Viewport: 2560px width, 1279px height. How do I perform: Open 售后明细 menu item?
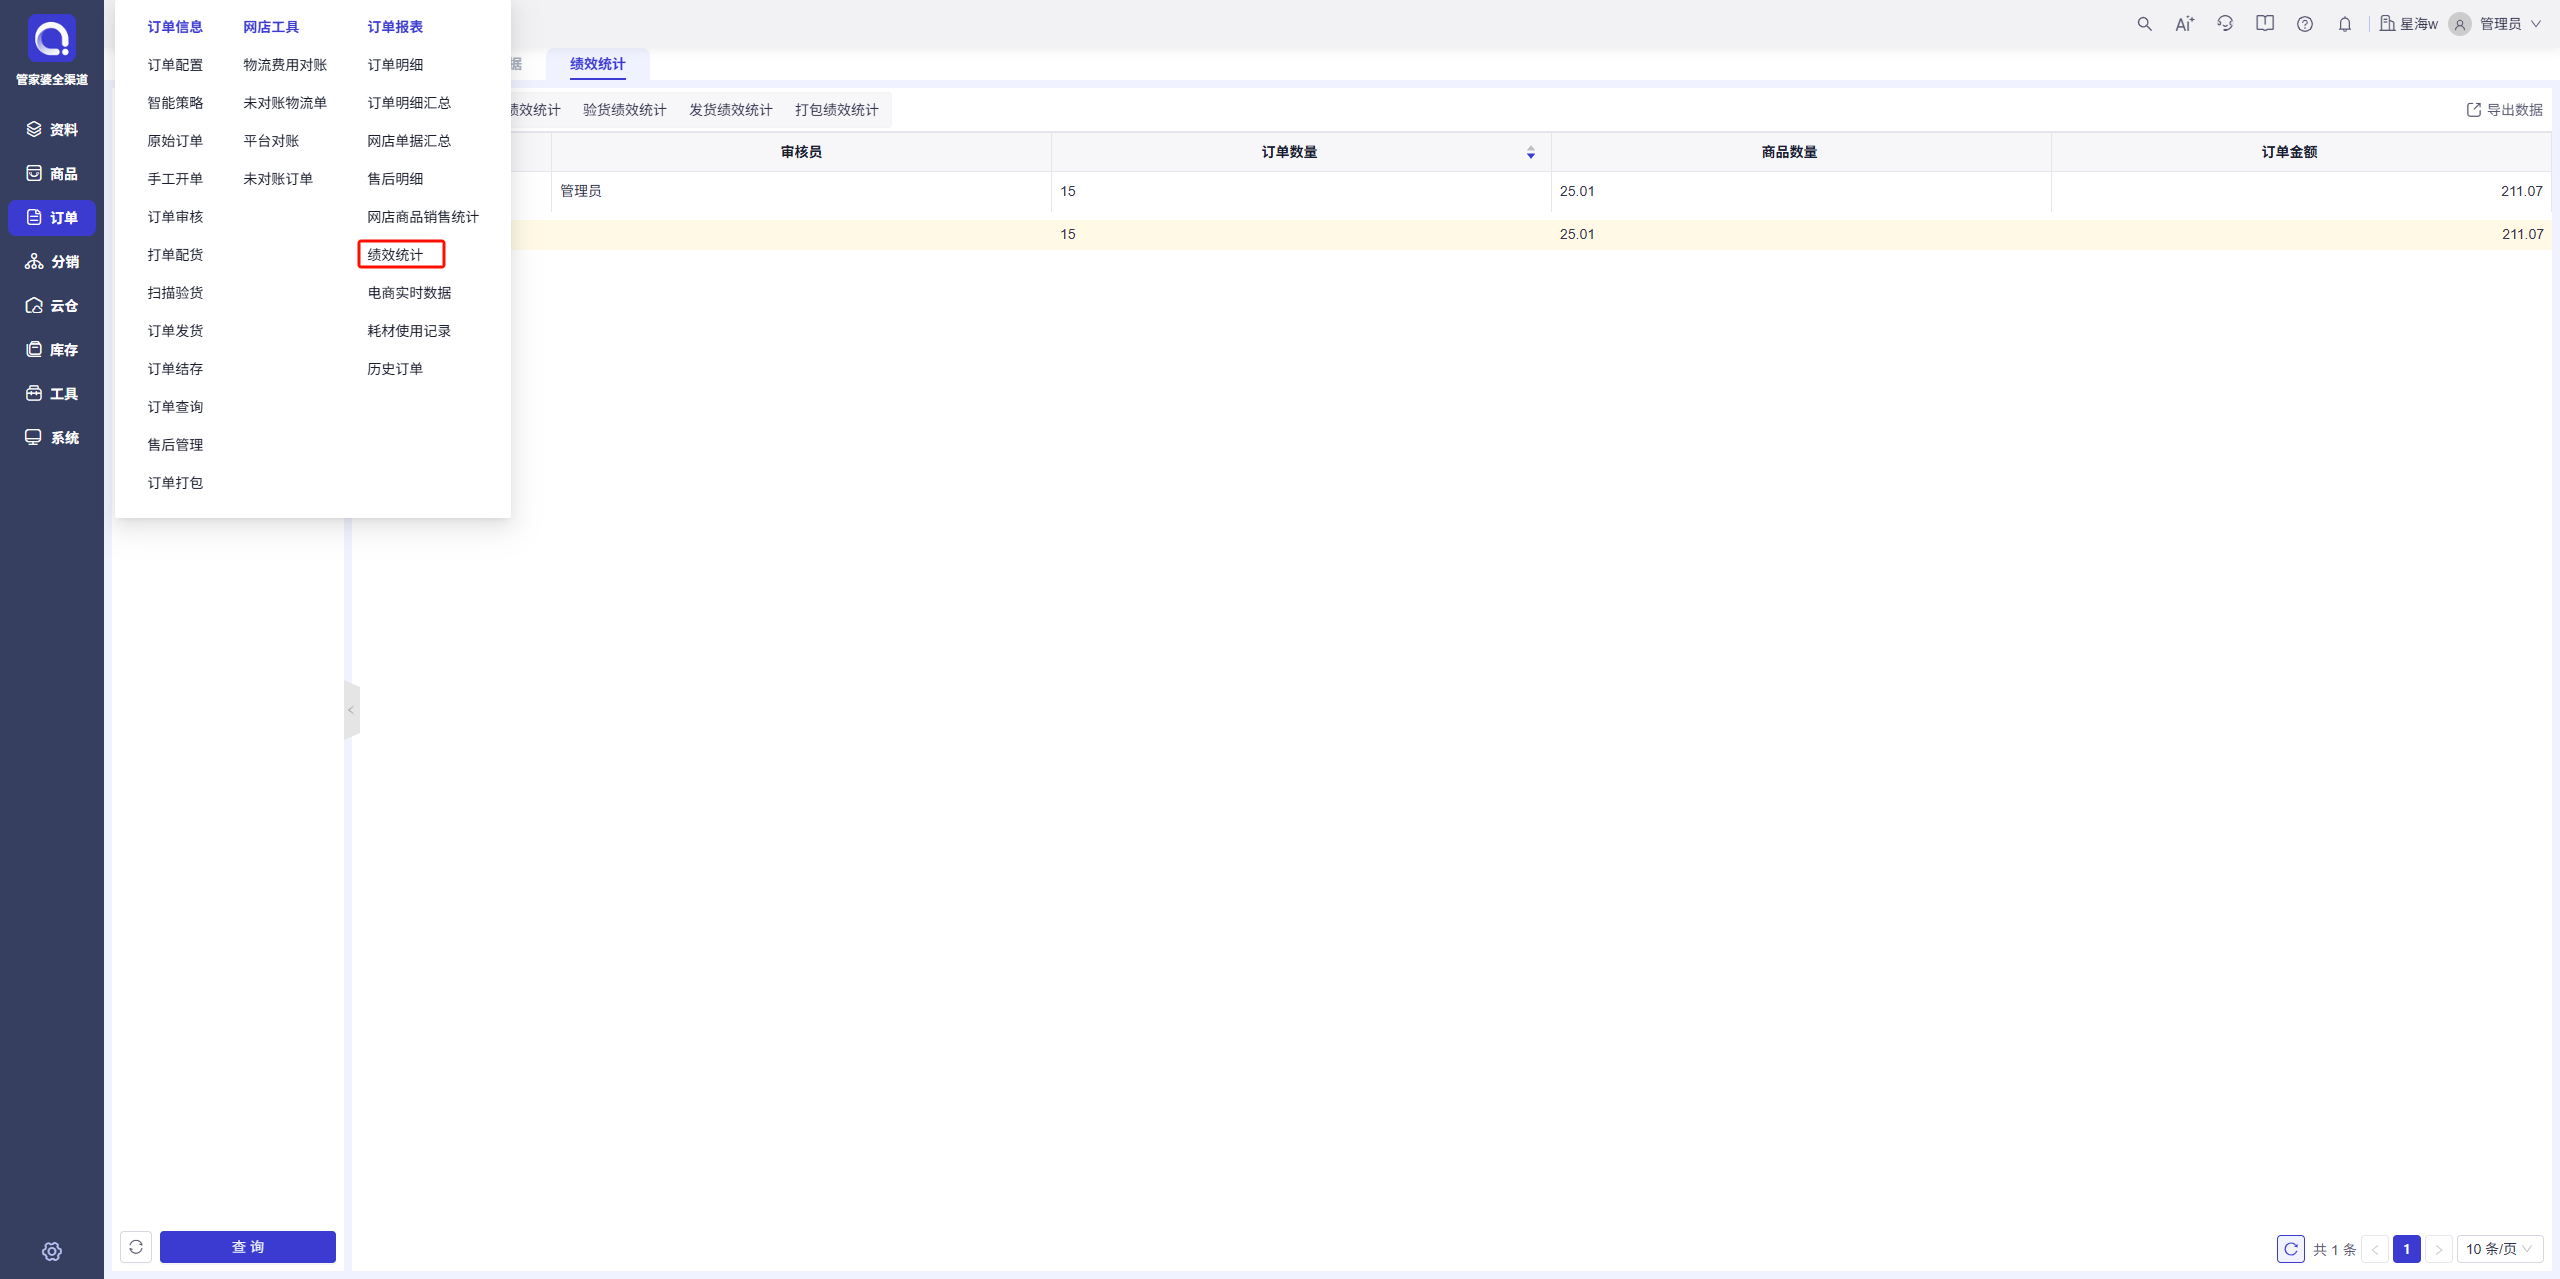tap(395, 179)
